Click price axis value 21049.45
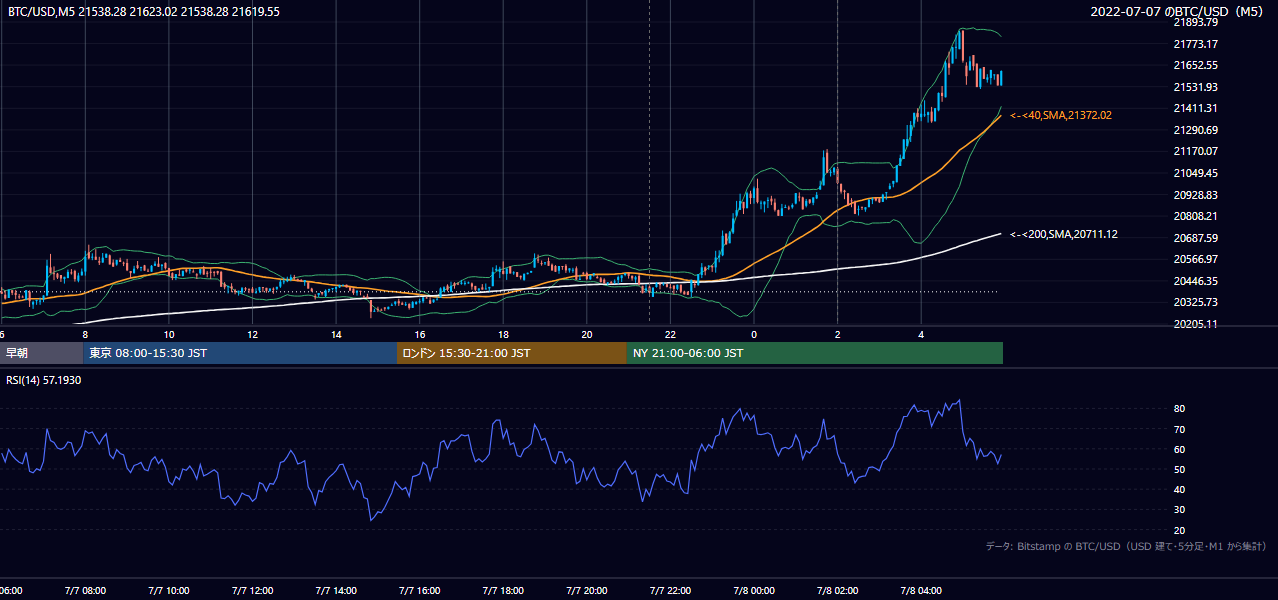1278x600 pixels. point(1195,173)
